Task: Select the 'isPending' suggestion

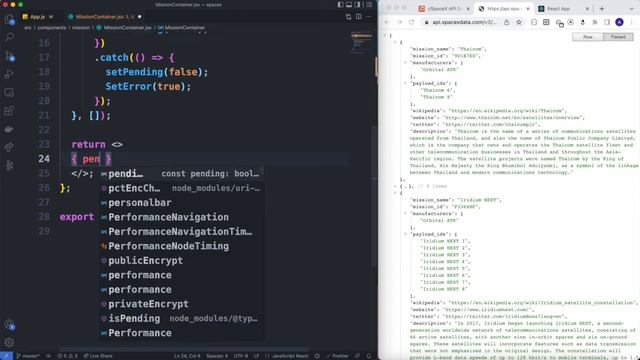Action: (x=182, y=318)
